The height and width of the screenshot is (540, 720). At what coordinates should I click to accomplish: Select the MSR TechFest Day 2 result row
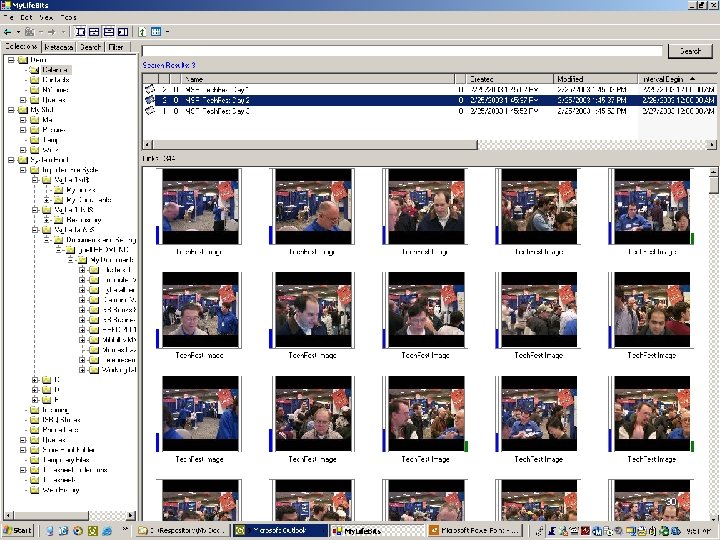(429, 100)
